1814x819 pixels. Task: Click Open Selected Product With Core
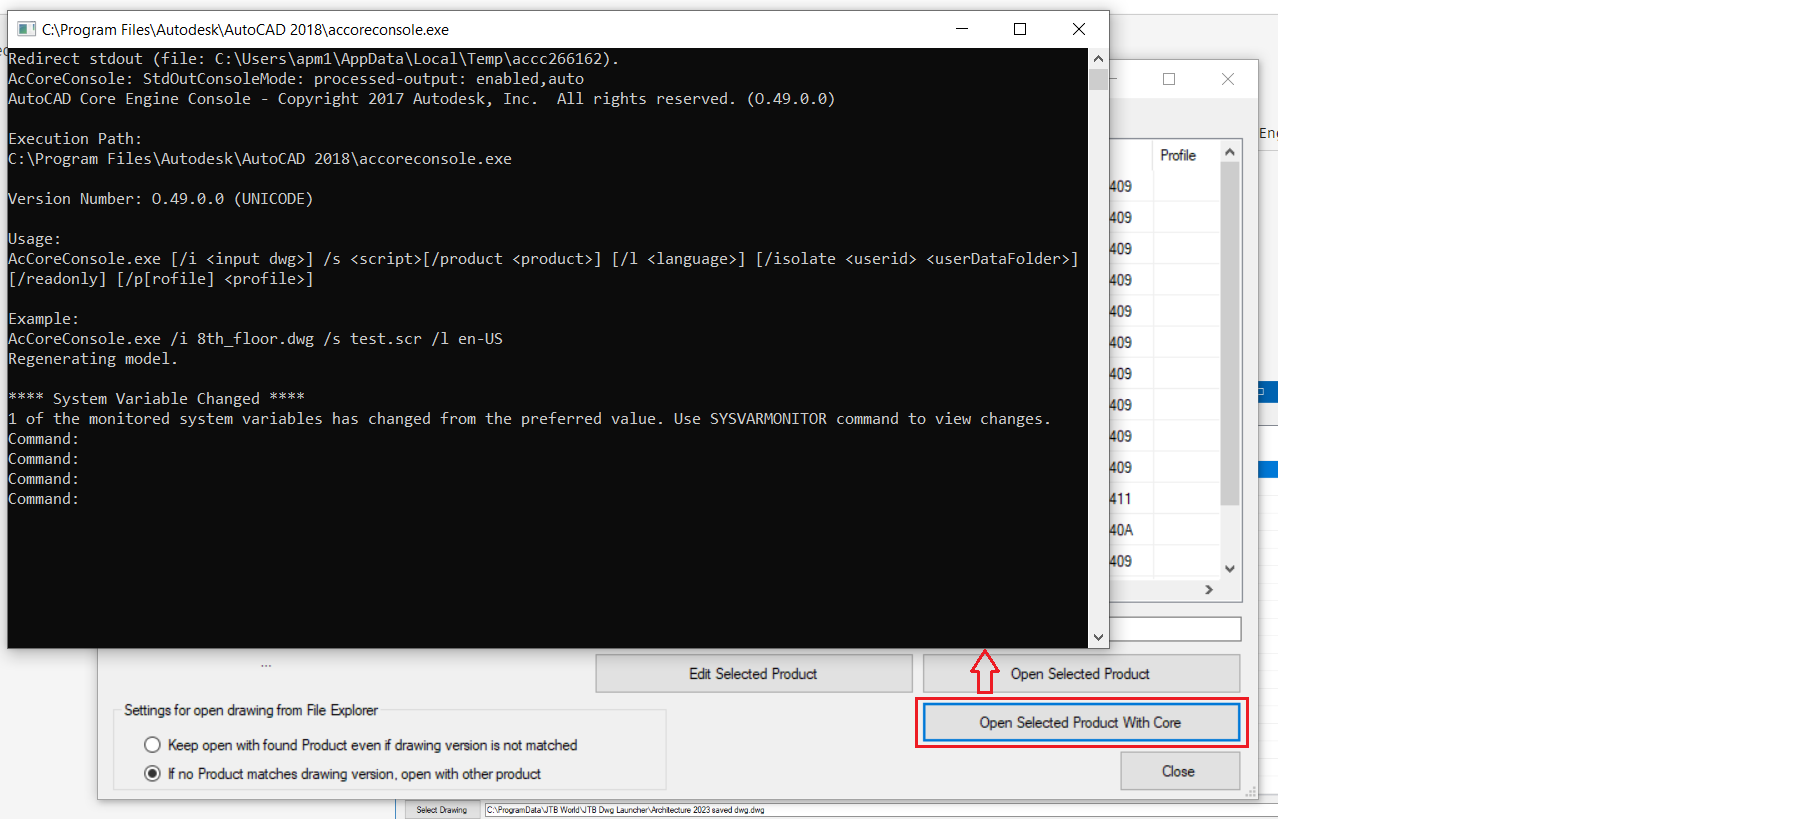[x=1081, y=722]
